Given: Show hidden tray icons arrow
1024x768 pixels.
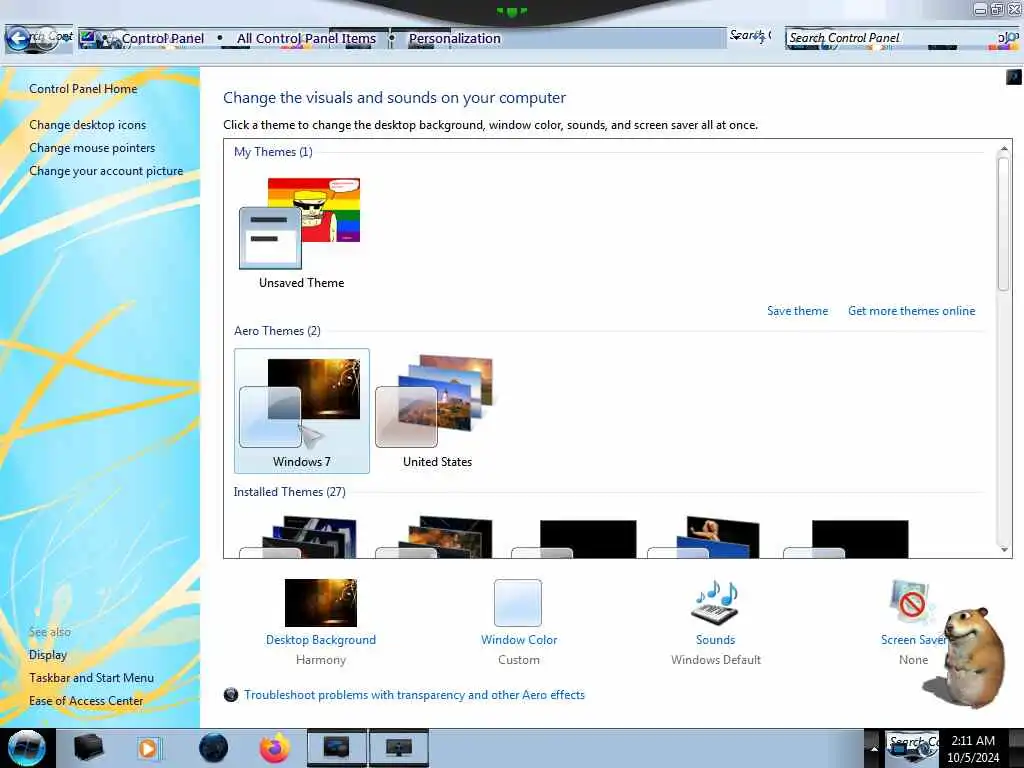Looking at the screenshot, I should tap(874, 748).
